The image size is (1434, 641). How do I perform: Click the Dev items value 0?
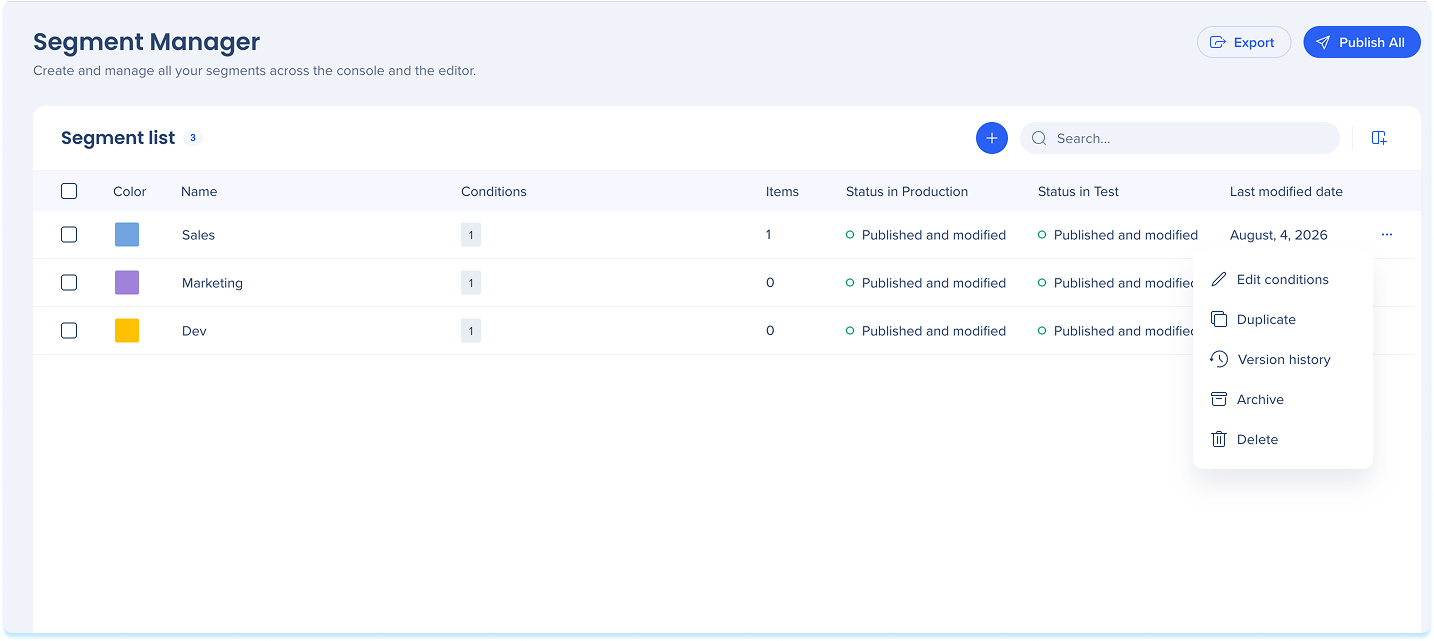pyautogui.click(x=770, y=331)
